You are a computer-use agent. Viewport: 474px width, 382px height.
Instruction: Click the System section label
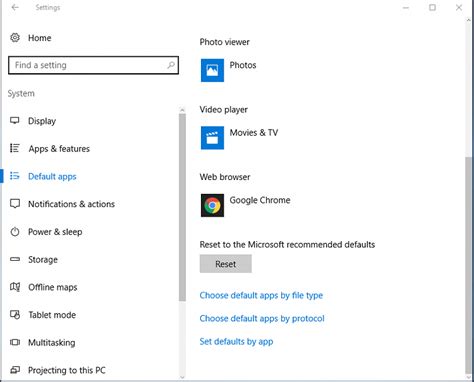click(x=21, y=93)
